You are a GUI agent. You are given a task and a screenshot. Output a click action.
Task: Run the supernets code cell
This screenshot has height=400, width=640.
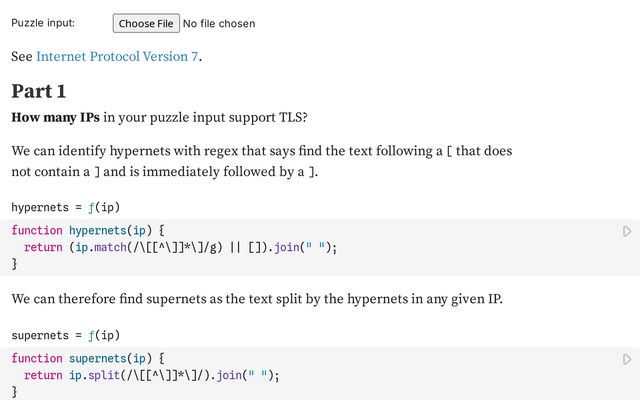tap(627, 359)
